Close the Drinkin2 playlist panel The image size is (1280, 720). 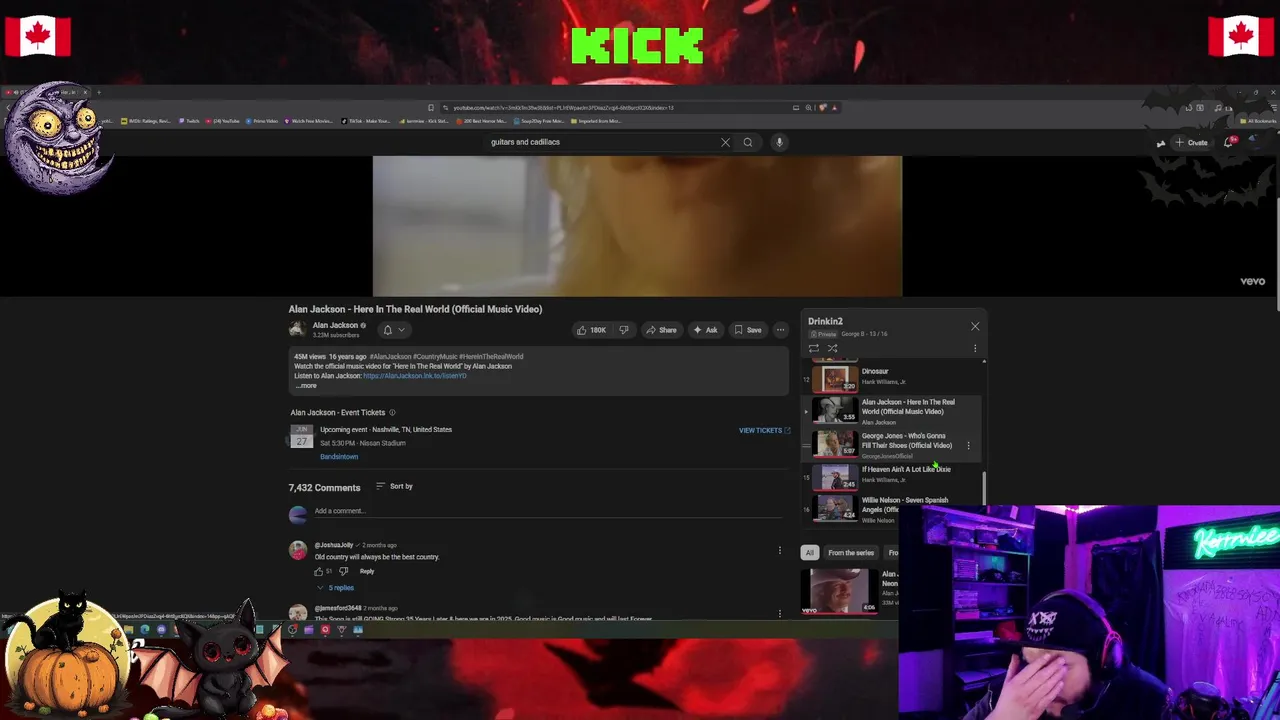tap(975, 326)
